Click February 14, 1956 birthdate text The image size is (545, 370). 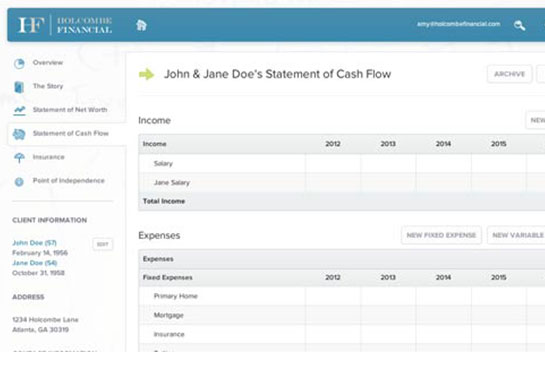tap(40, 253)
